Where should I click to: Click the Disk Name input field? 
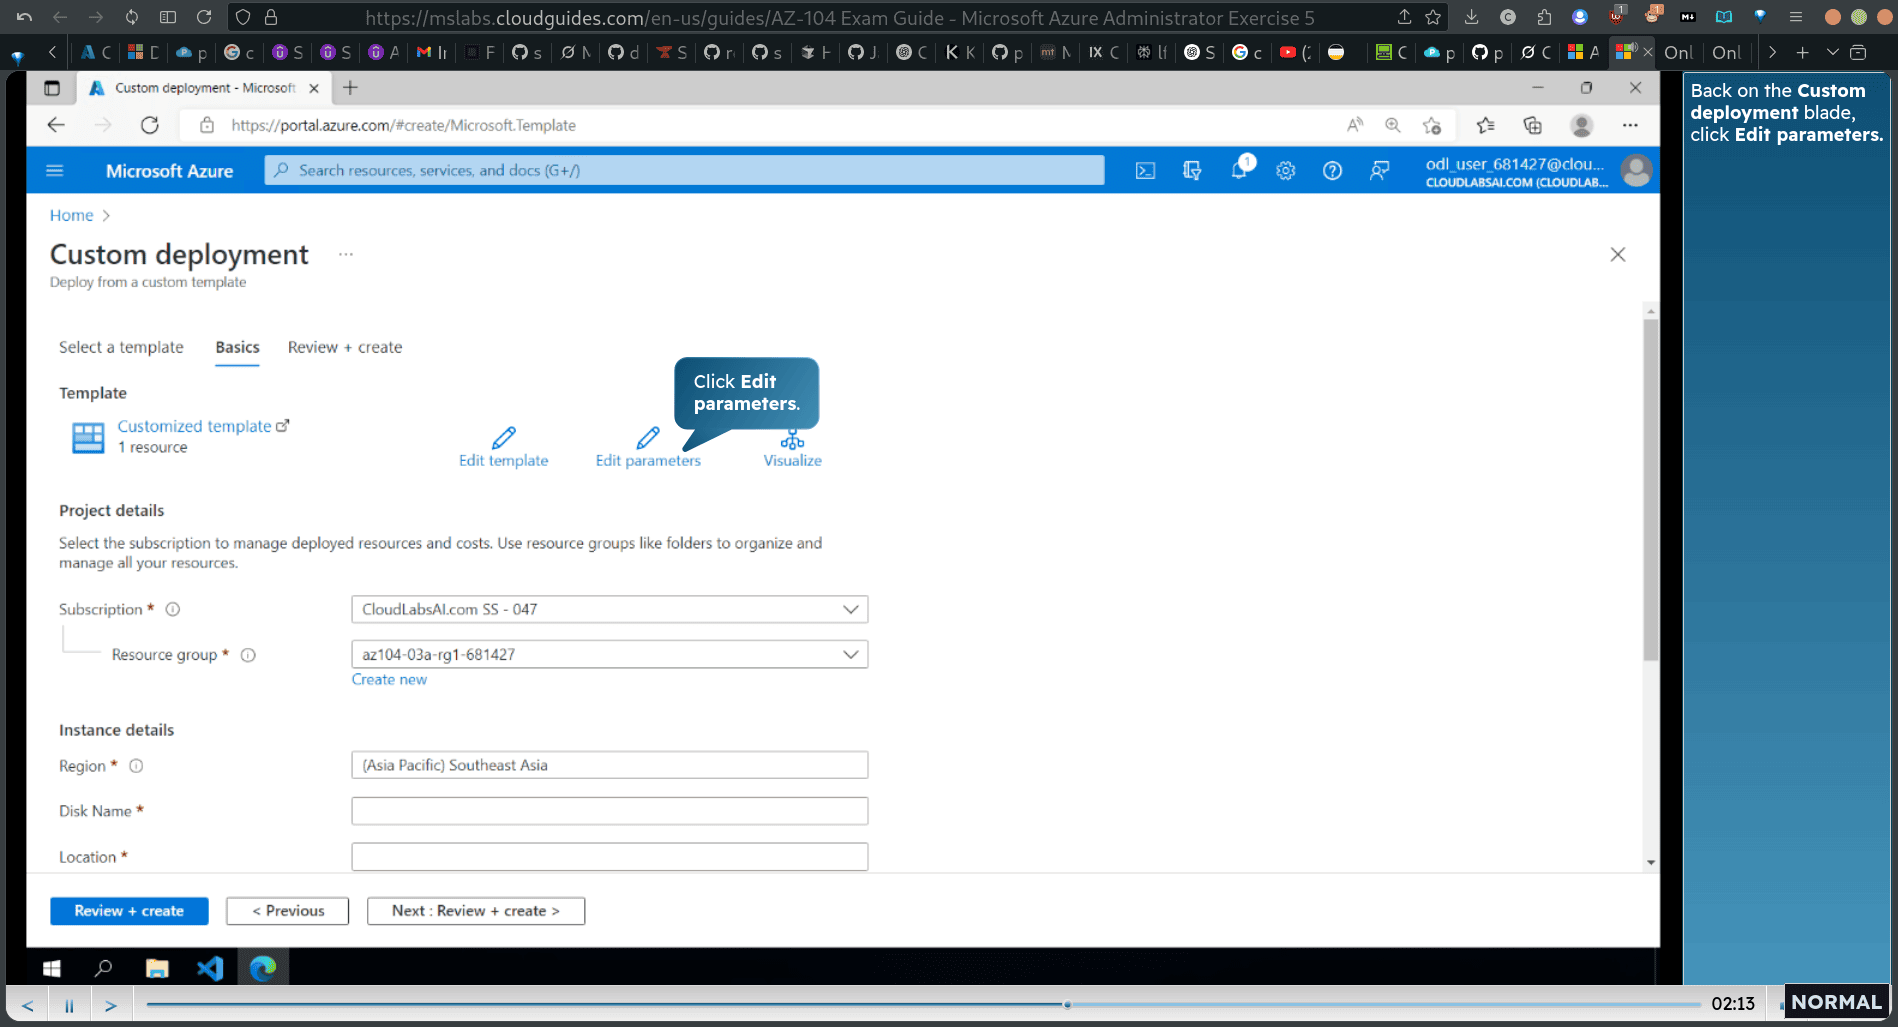(609, 811)
